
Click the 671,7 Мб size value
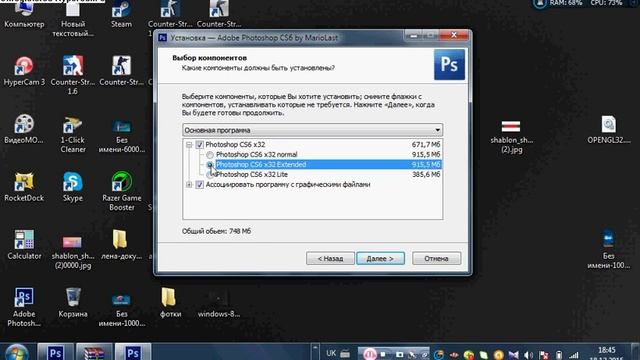point(426,144)
